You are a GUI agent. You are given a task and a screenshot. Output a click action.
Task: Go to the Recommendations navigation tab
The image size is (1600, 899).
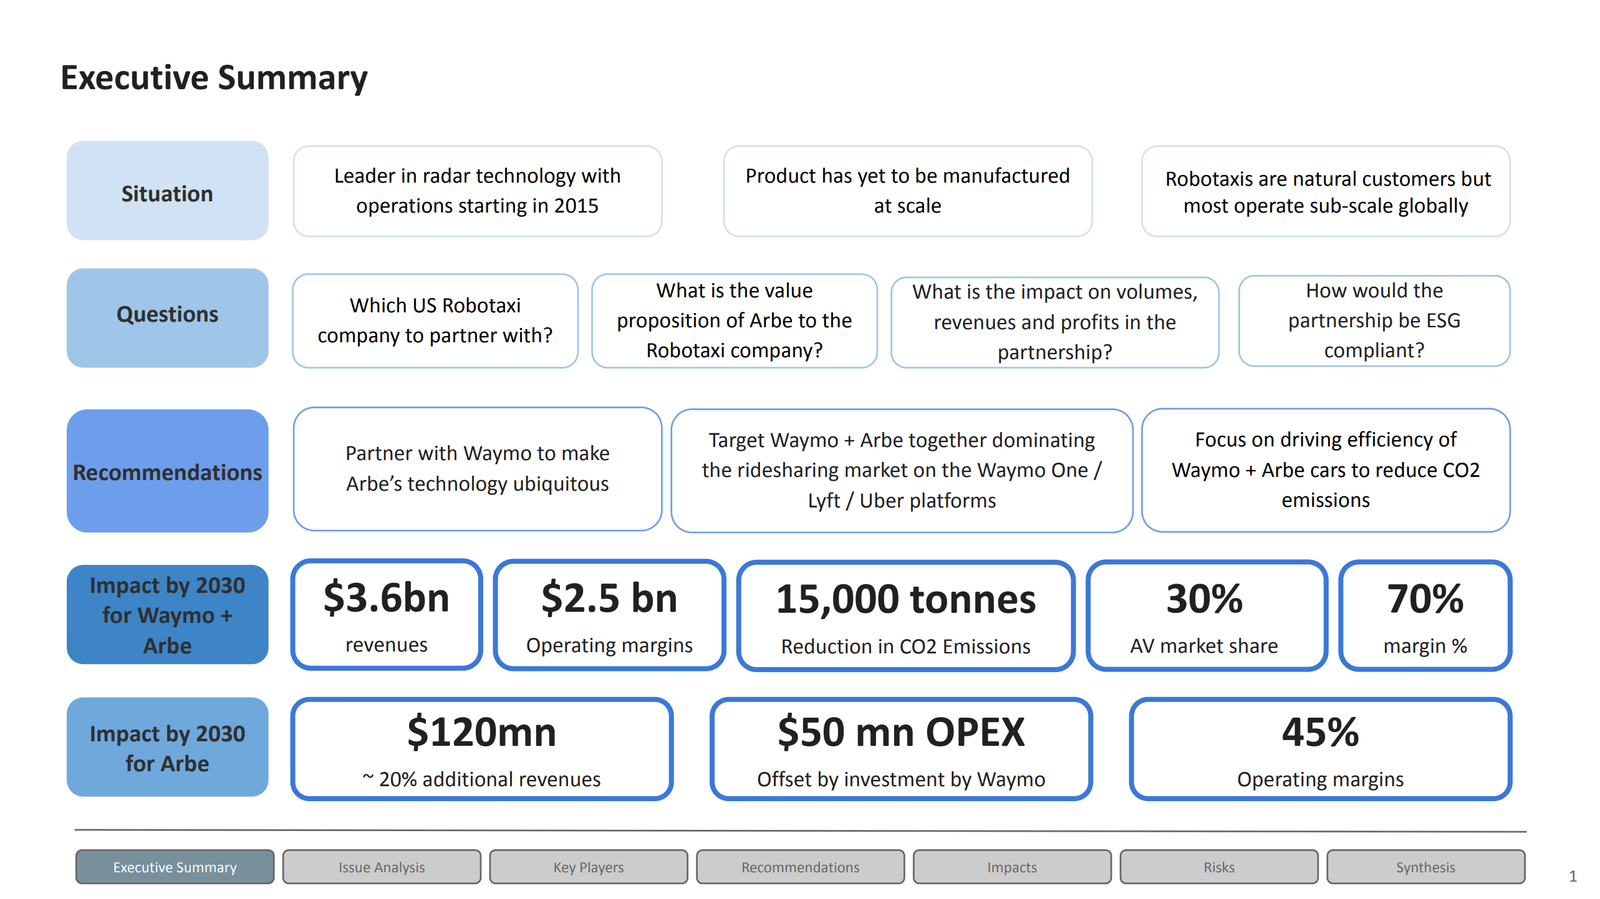800,867
